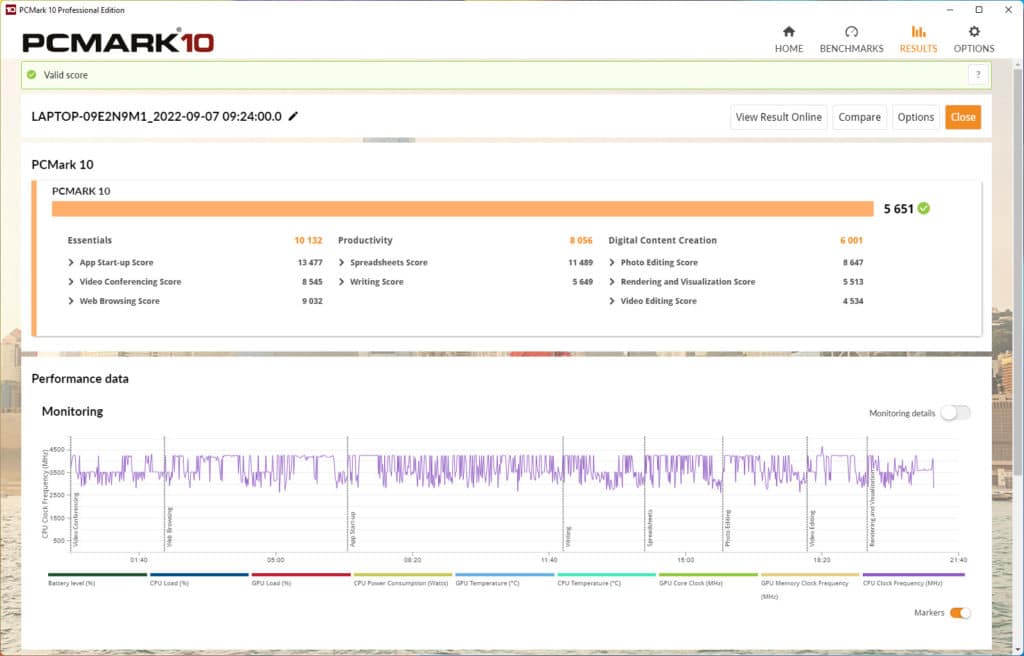Click the Web Browsing value 9 032
Viewport: 1024px width, 656px height.
[x=312, y=301]
